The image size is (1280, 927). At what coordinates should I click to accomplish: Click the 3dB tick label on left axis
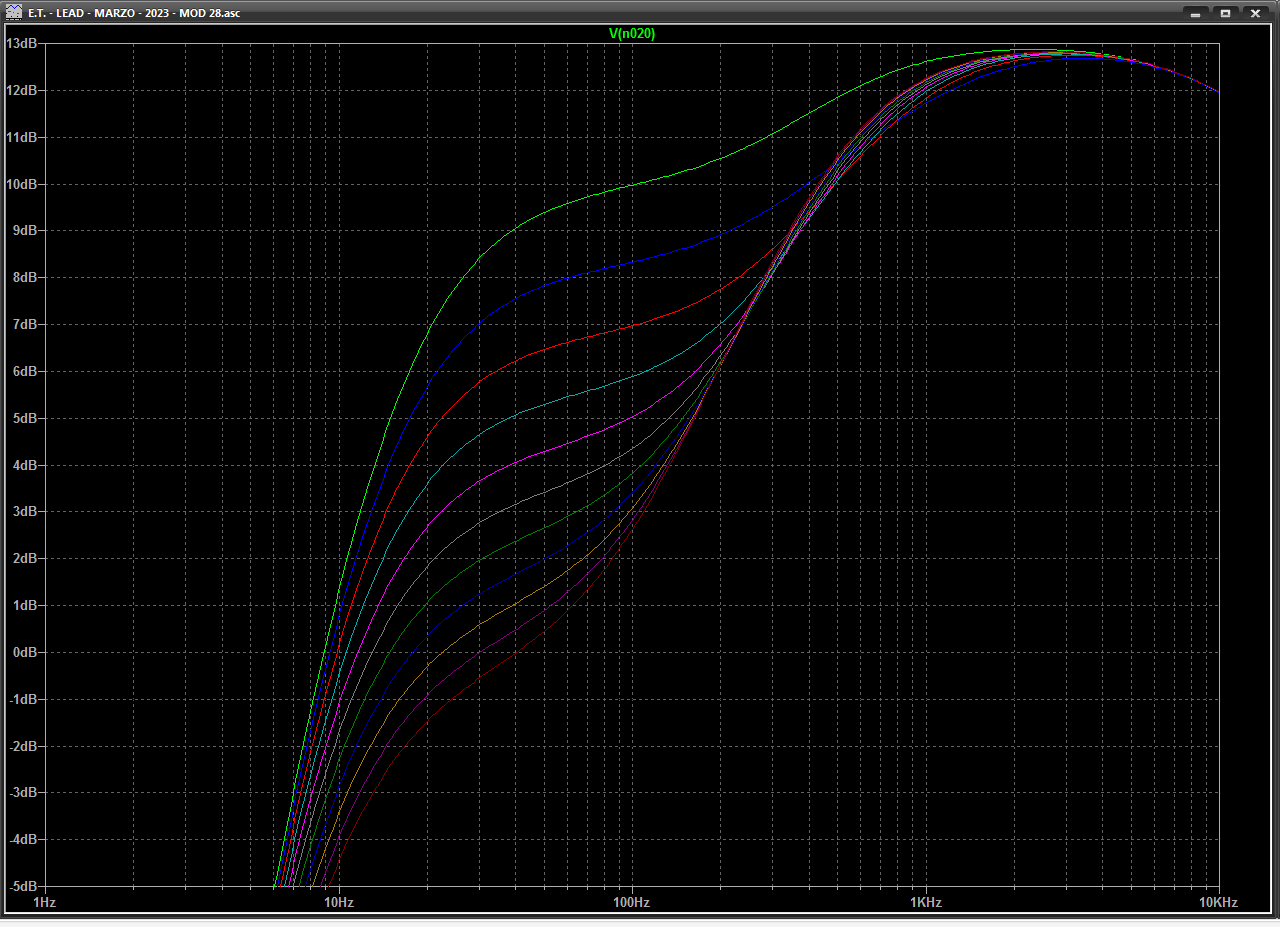click(24, 511)
